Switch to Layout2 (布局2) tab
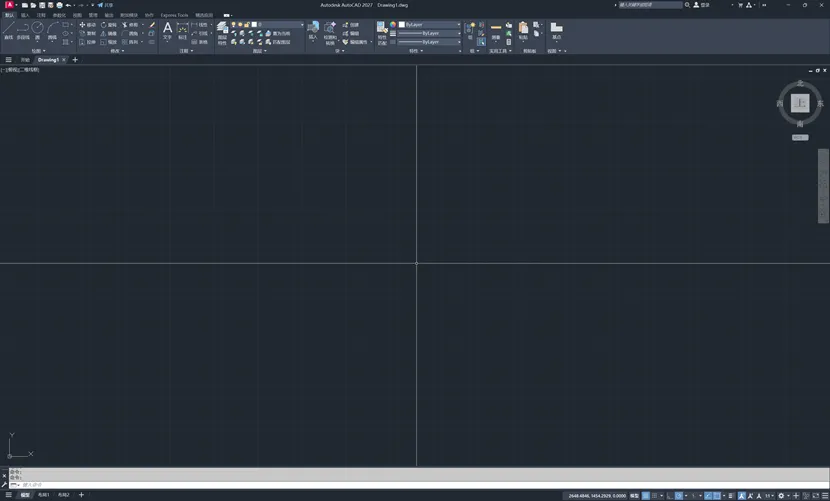Image resolution: width=830 pixels, height=501 pixels. [x=64, y=495]
